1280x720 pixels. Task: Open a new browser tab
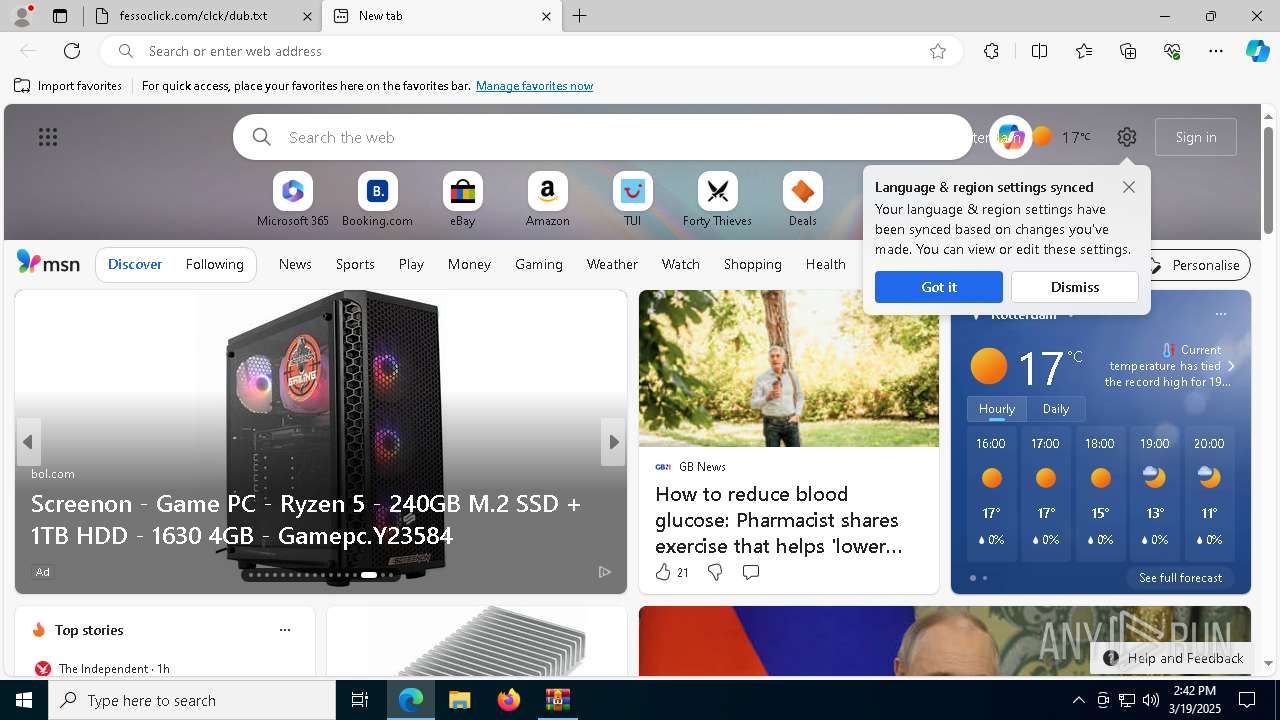[x=579, y=16]
